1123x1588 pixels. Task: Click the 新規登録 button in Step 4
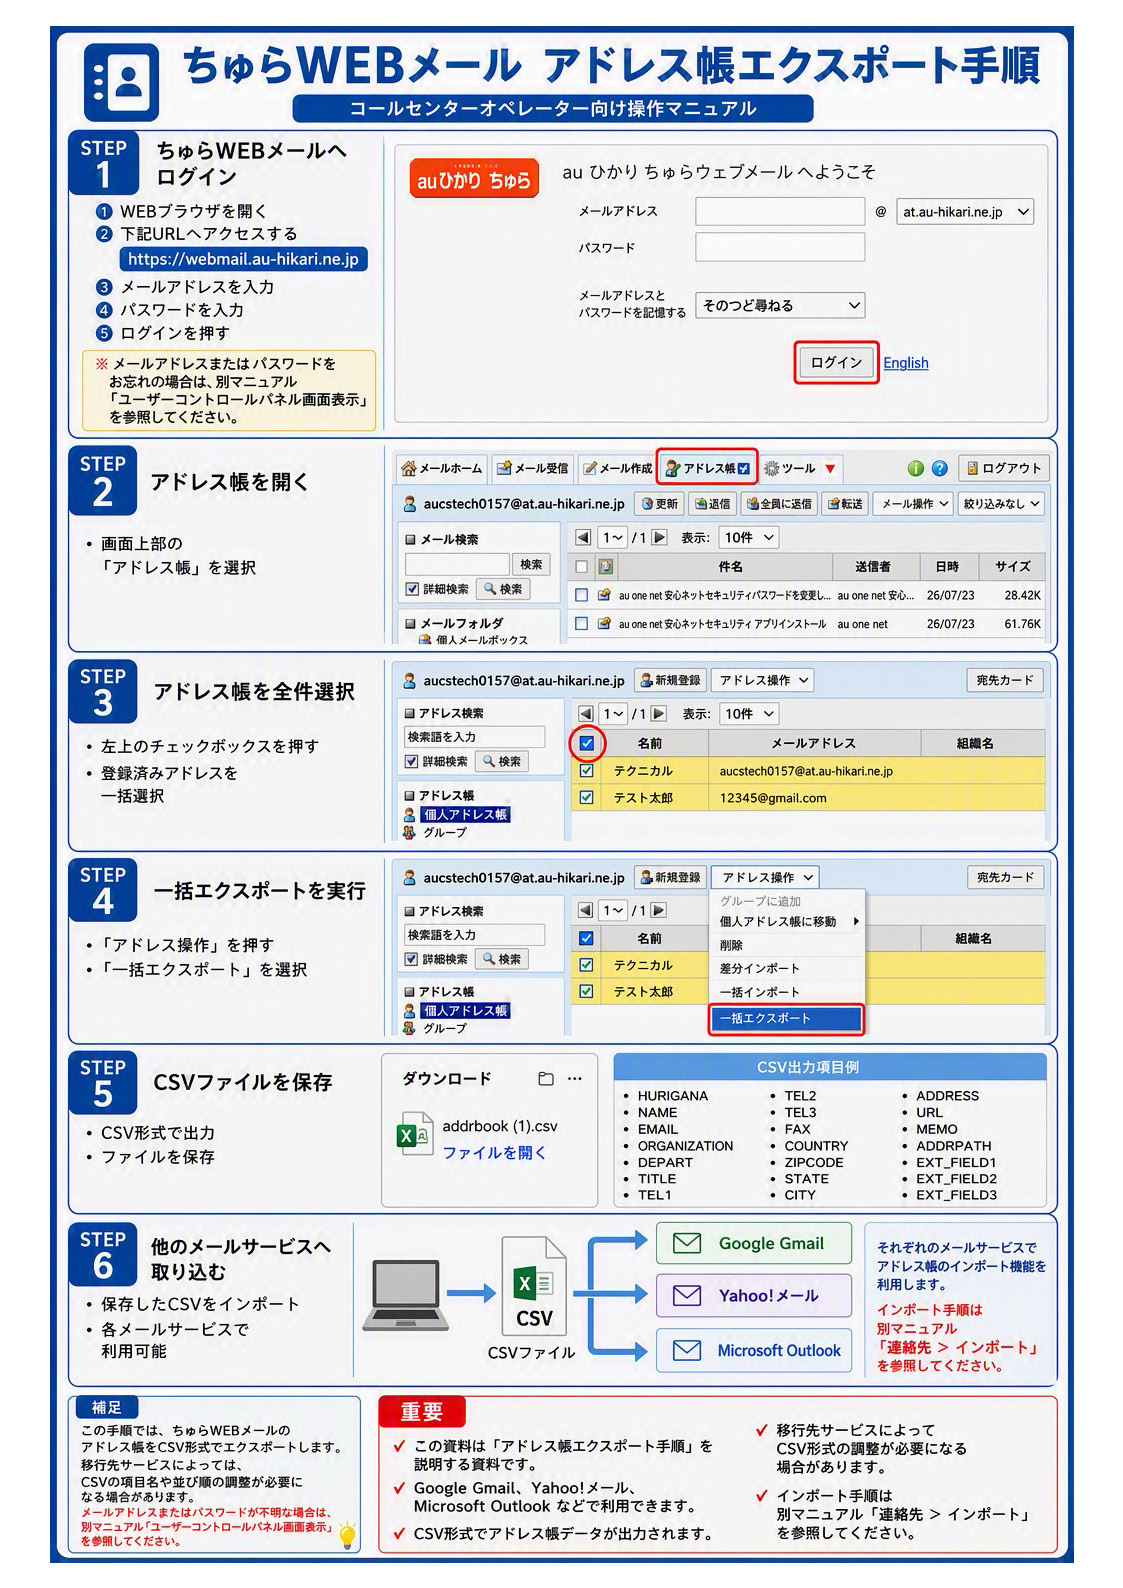(670, 878)
